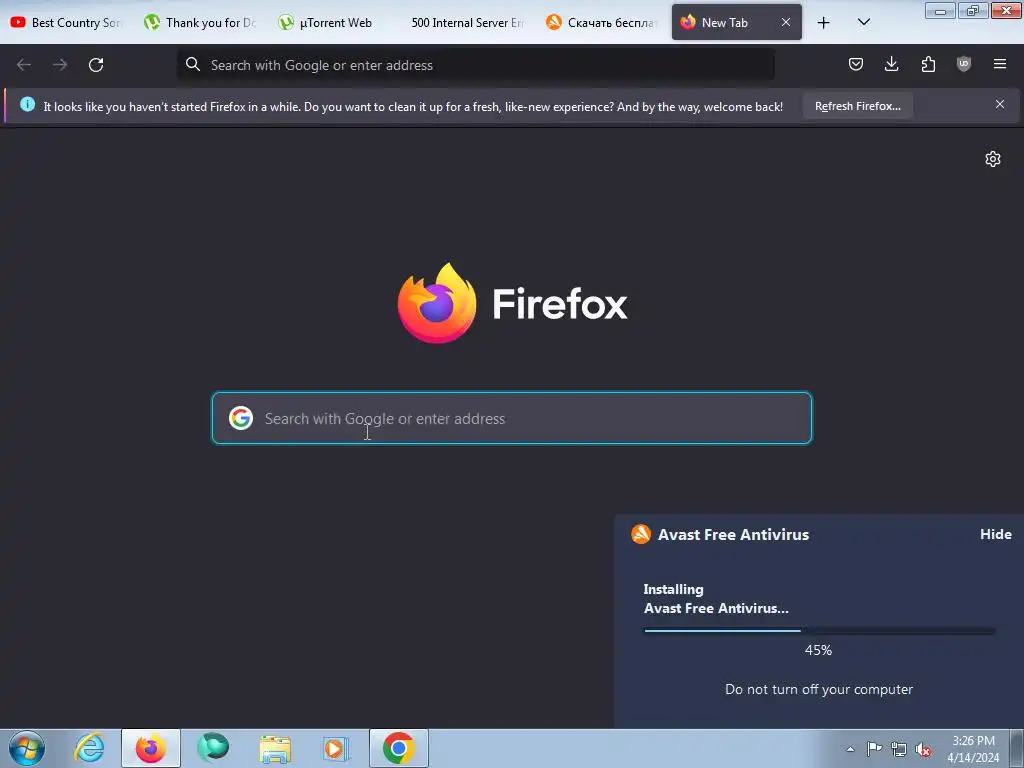Click the Google logo in search box
This screenshot has height=768, width=1024.
[x=241, y=418]
